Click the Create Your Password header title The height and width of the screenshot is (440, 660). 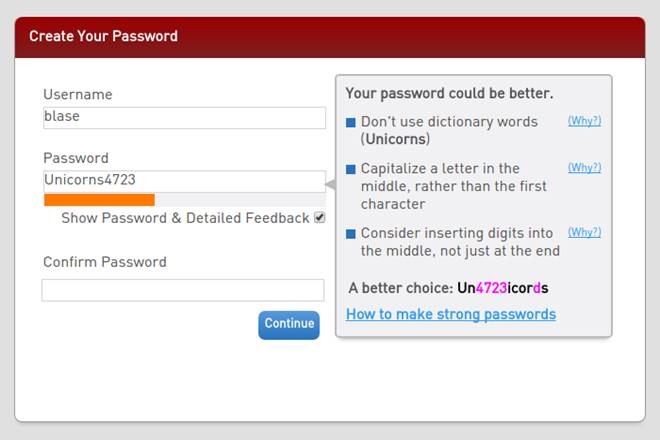pos(103,36)
